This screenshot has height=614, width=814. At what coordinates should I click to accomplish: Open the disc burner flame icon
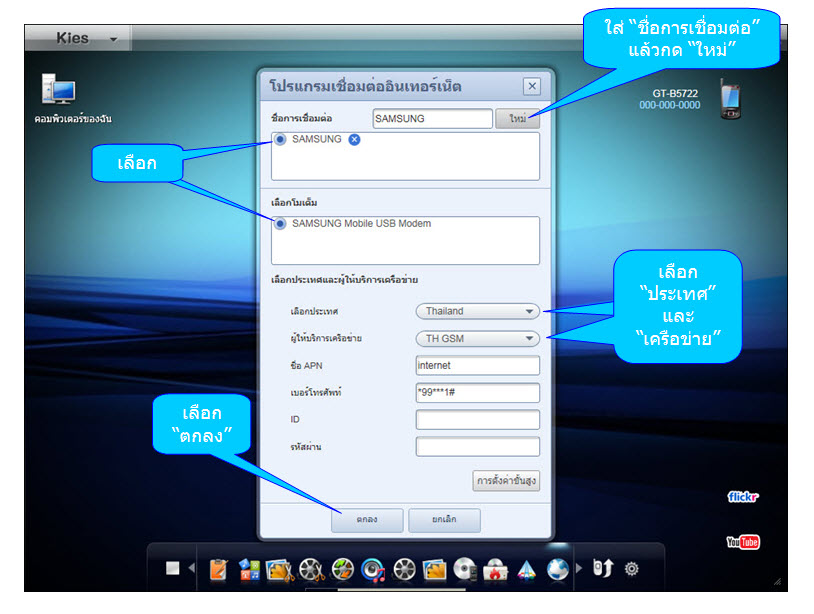[495, 570]
